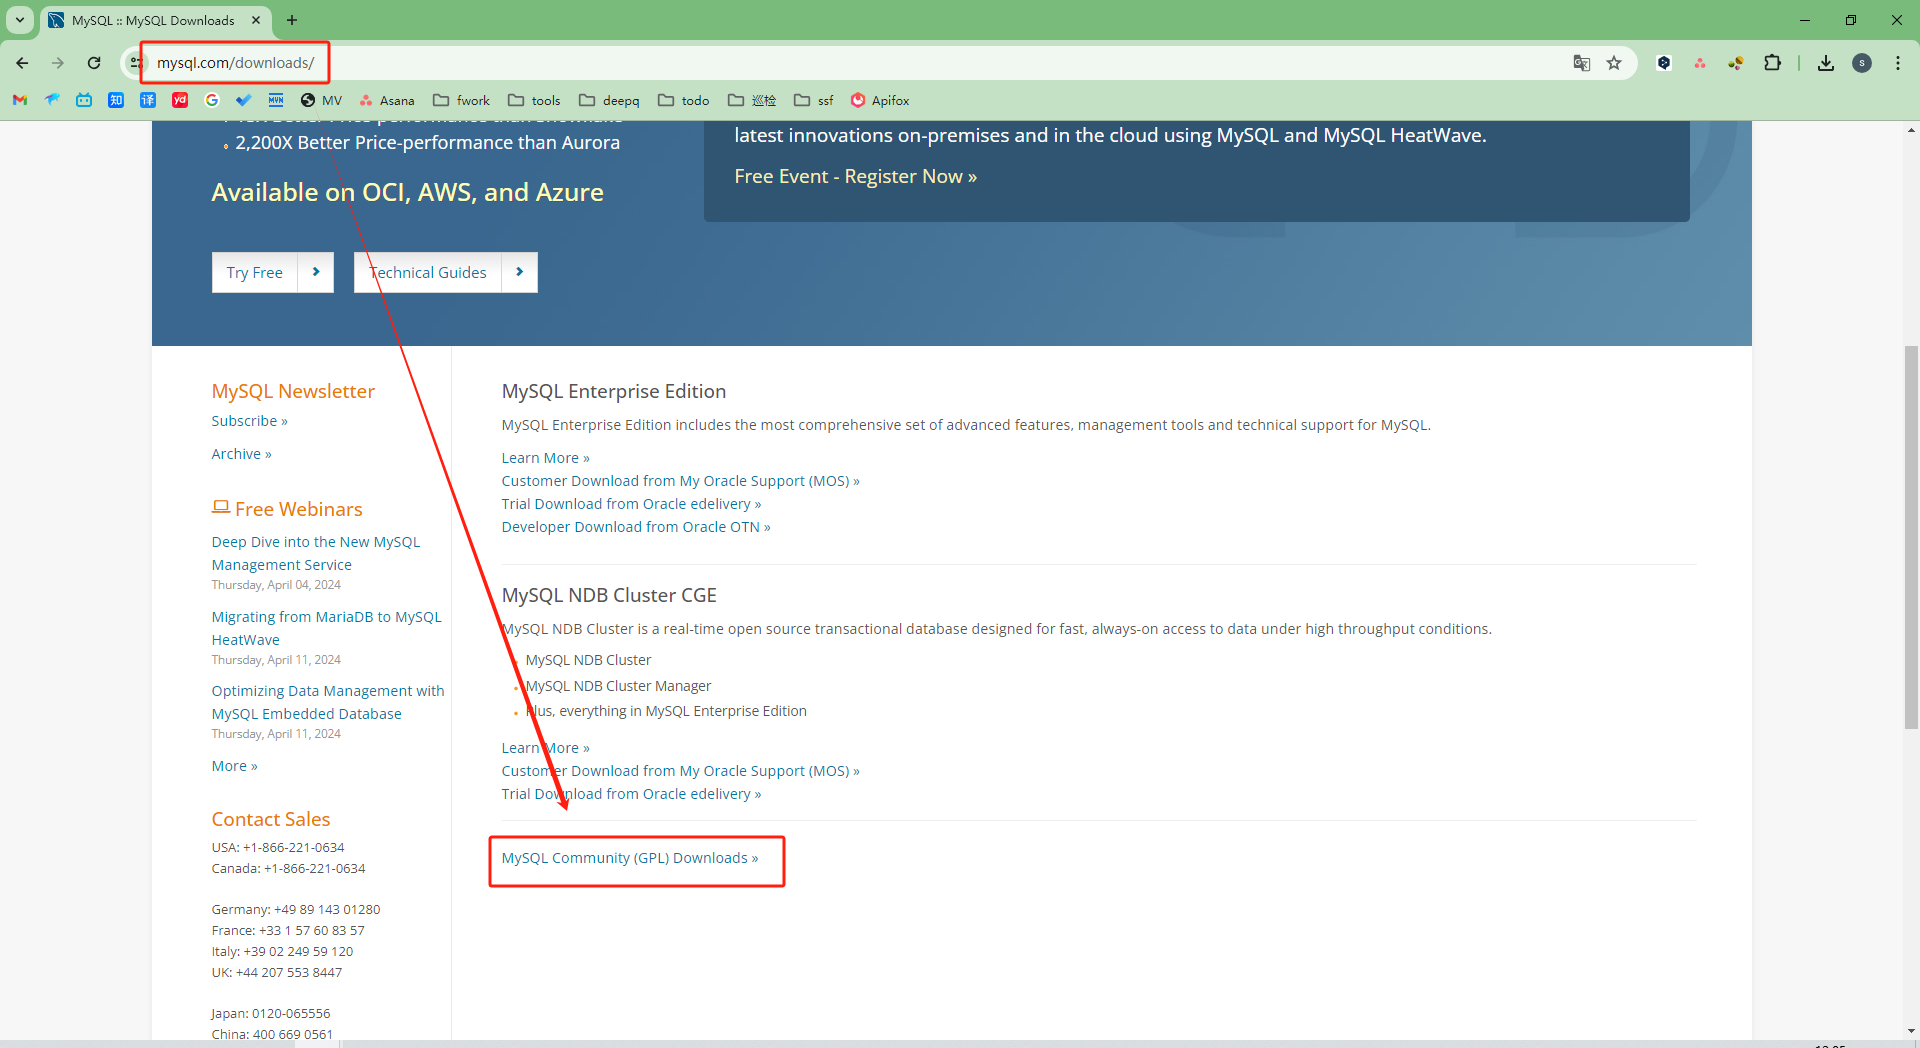Open Chrome three-dot menu

click(x=1898, y=63)
